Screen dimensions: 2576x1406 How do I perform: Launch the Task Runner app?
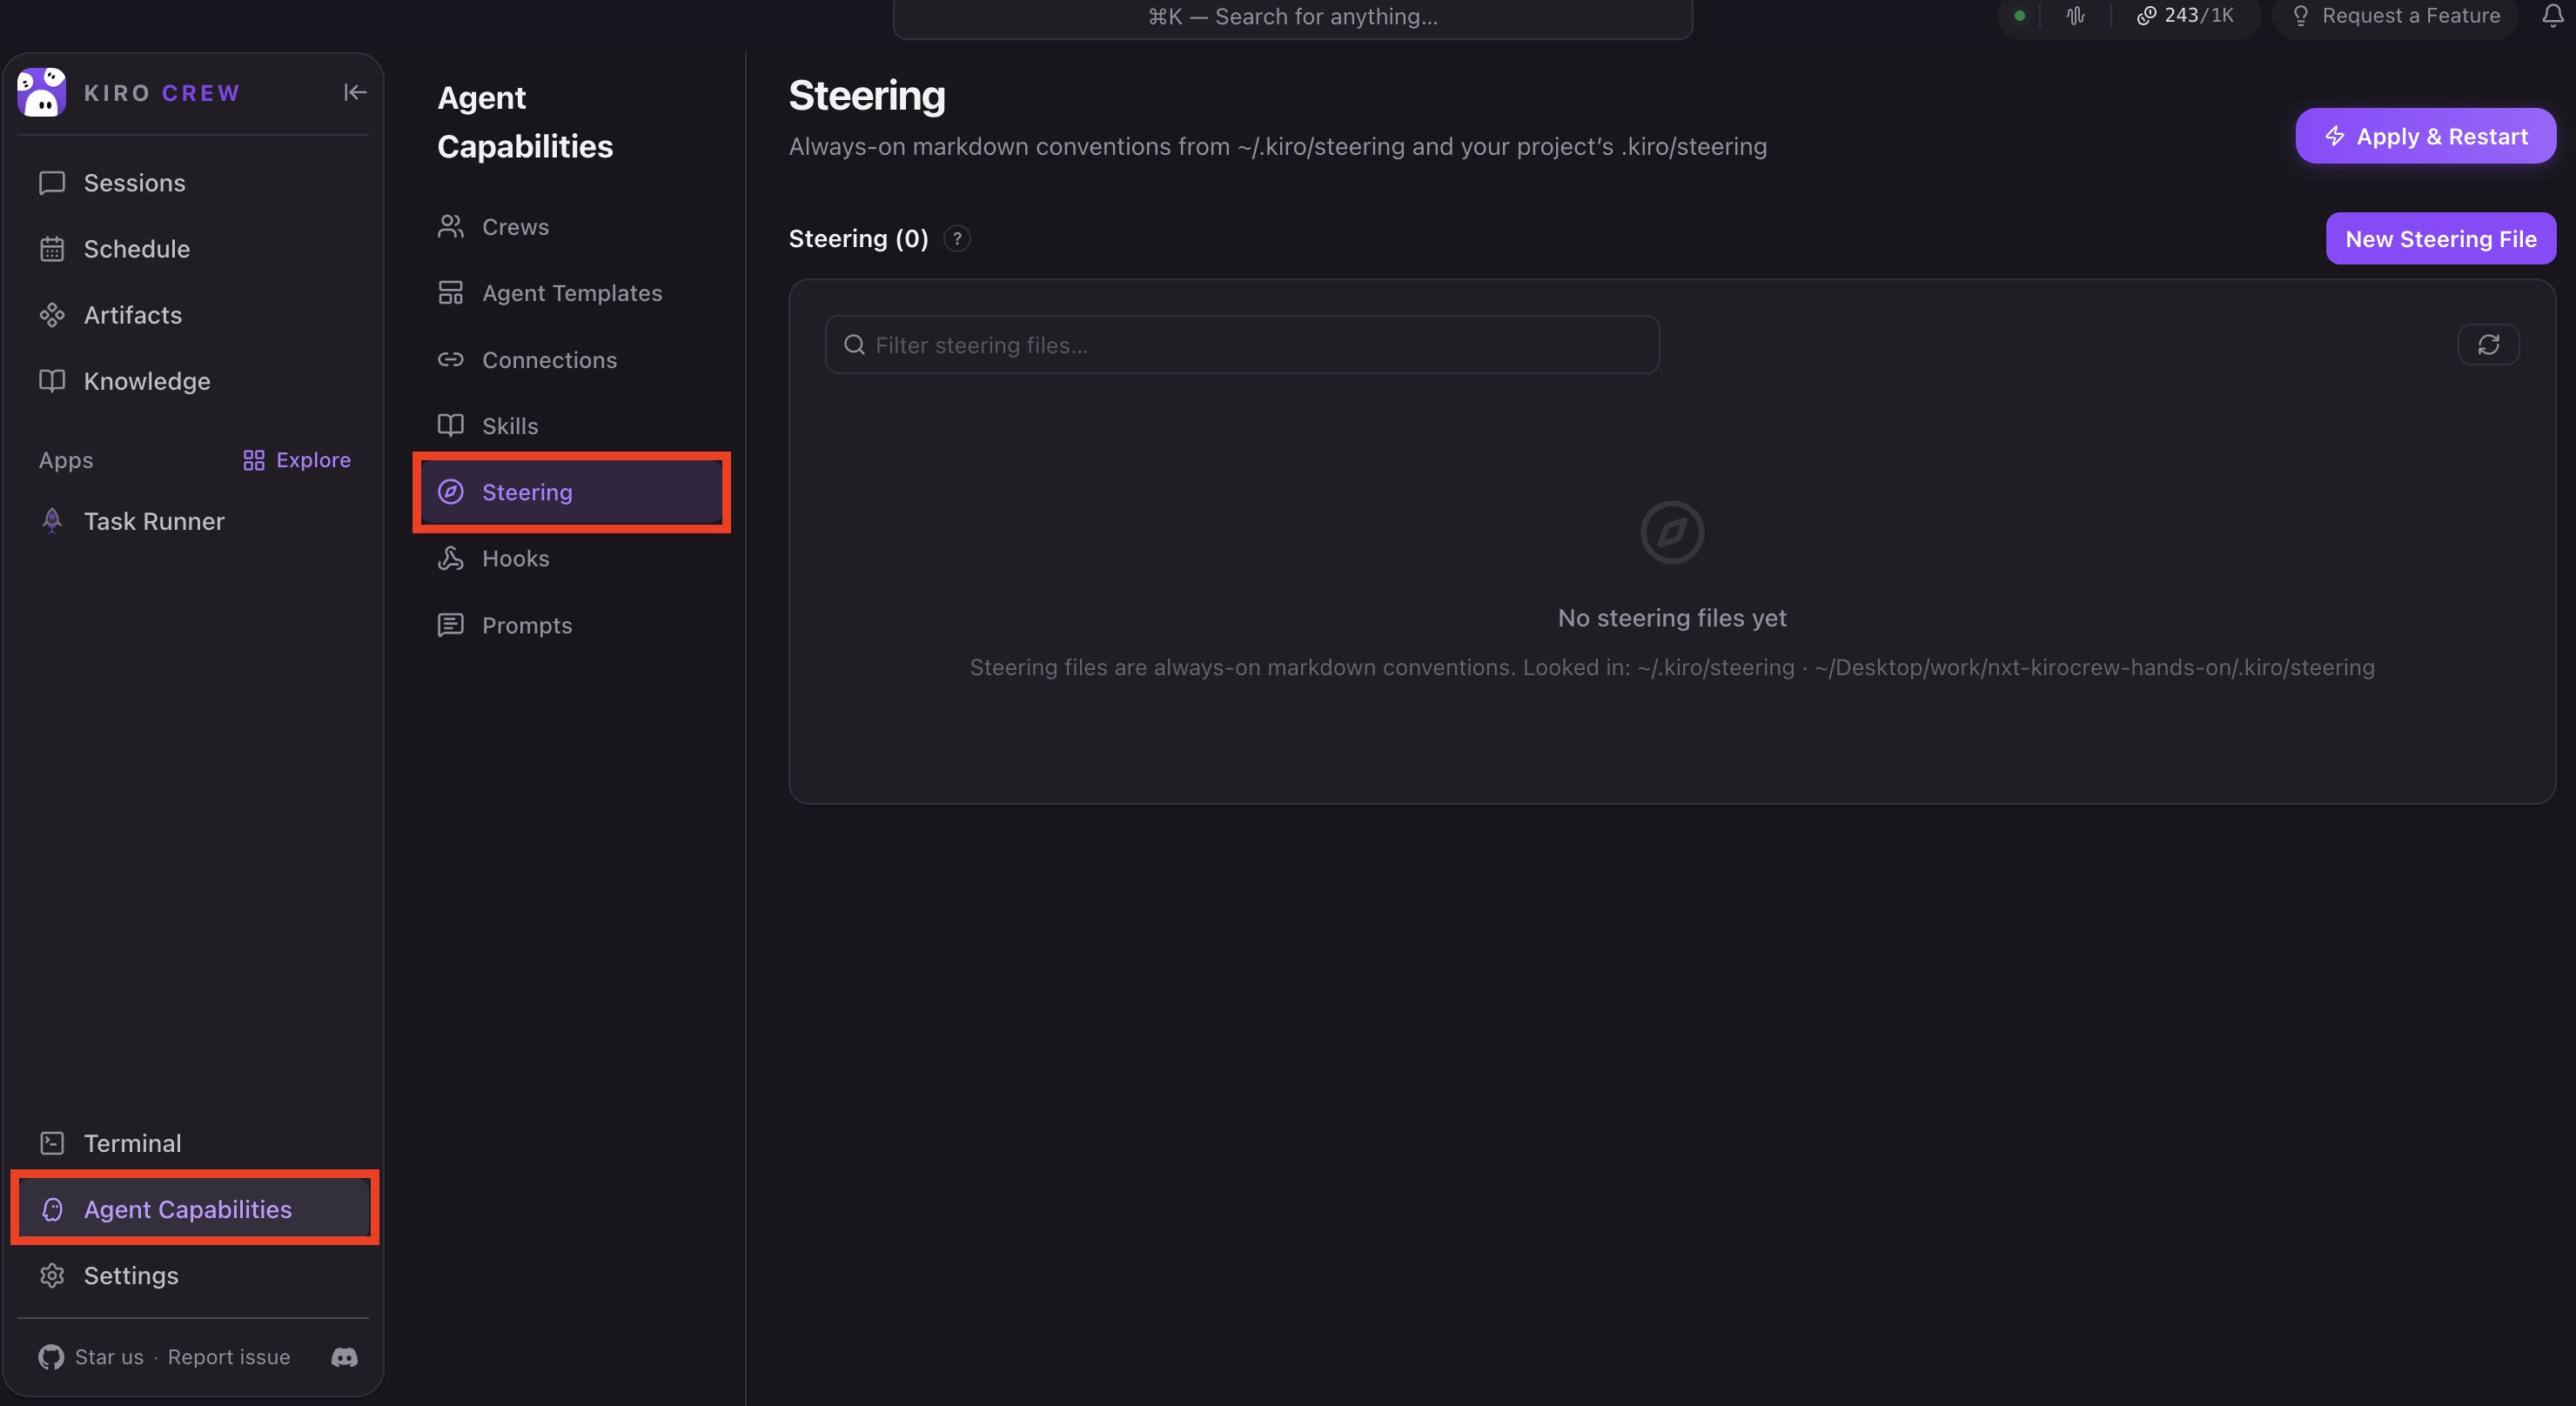[194, 521]
